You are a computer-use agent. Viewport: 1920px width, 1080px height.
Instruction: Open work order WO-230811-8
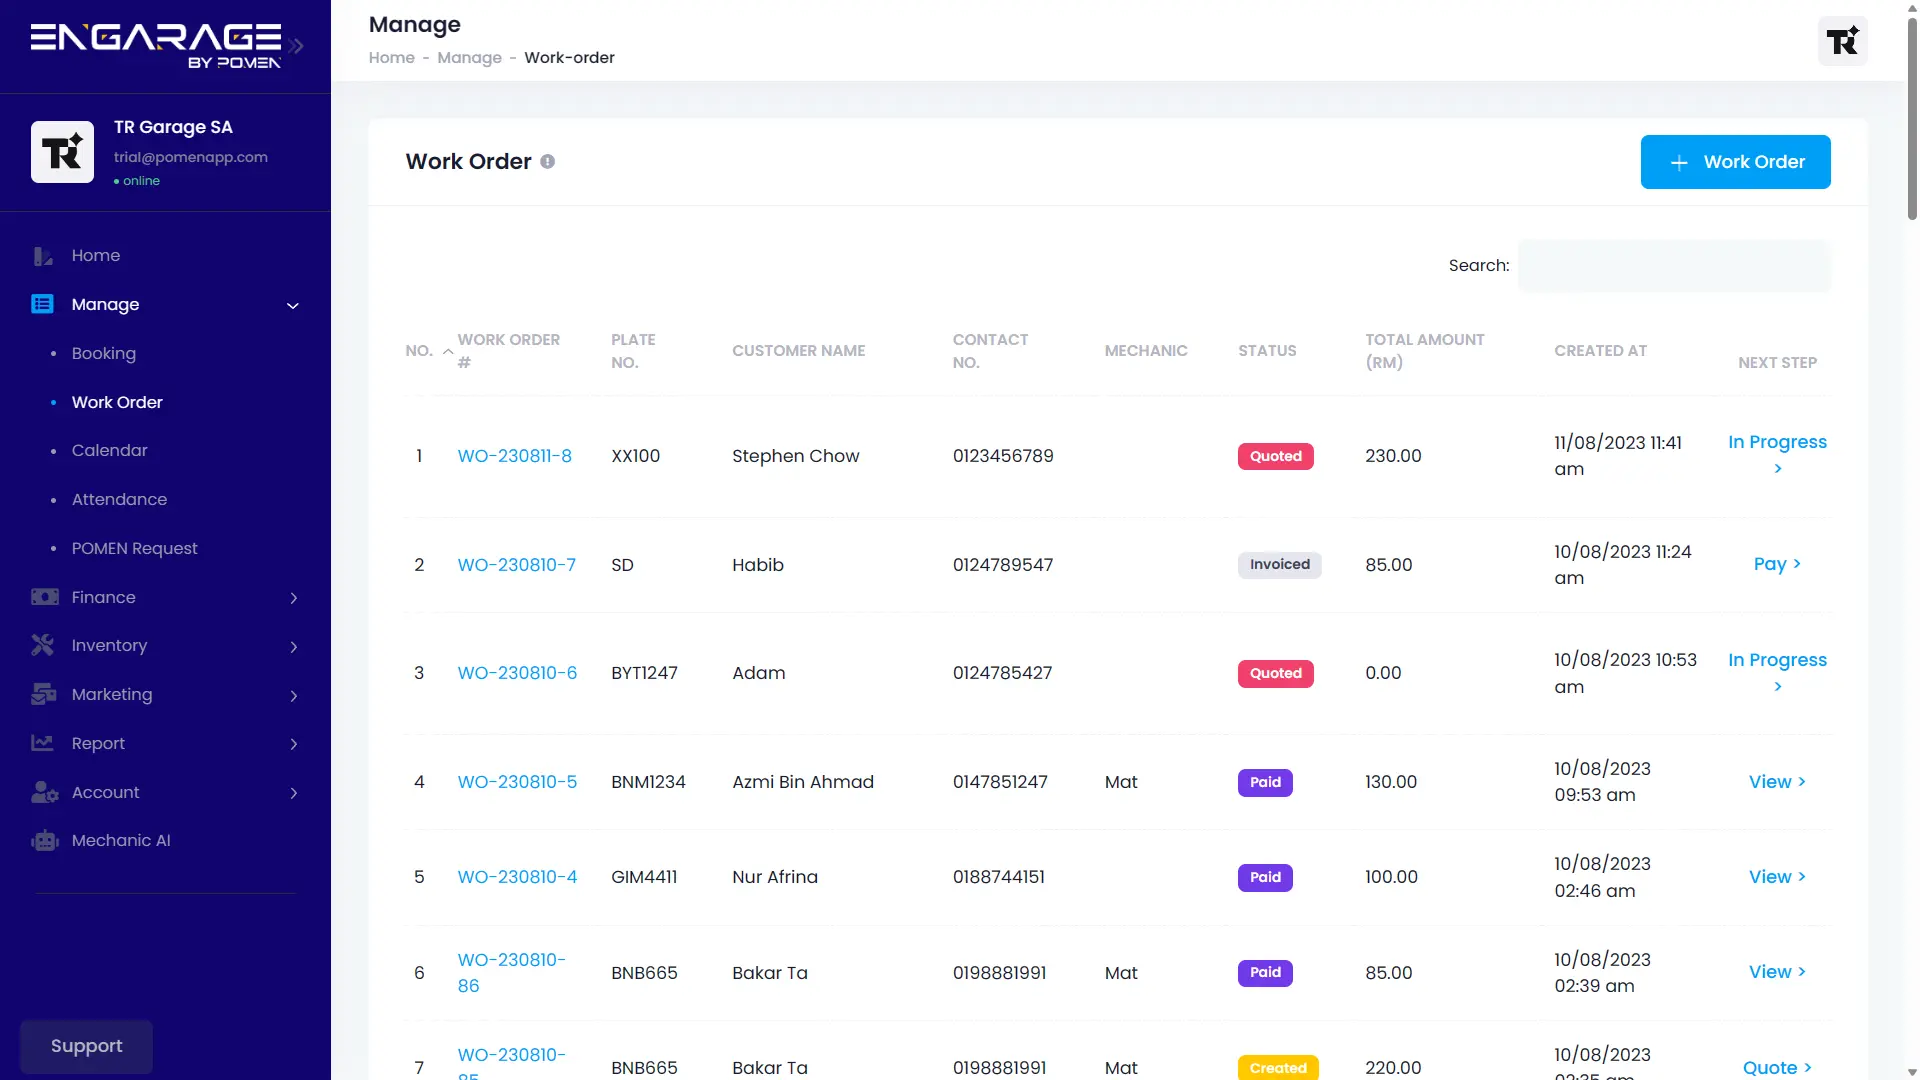(515, 456)
